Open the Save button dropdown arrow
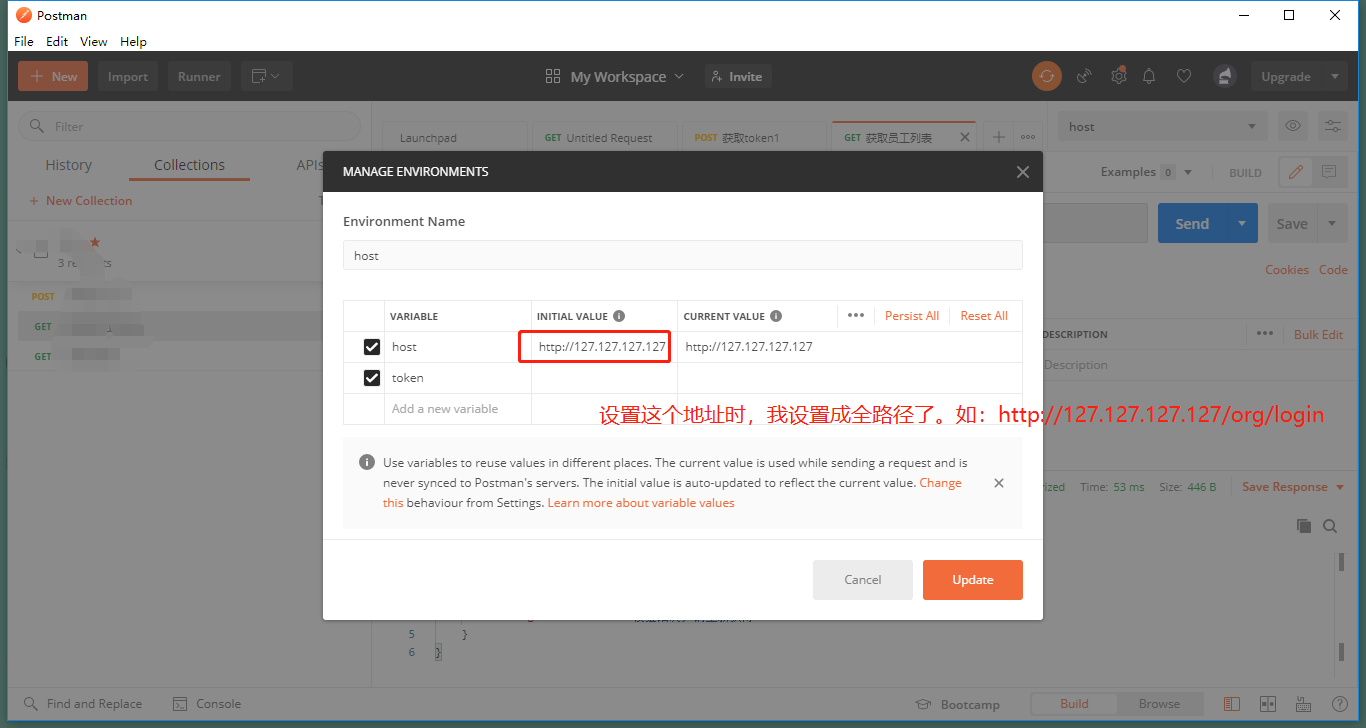 pos(1332,224)
